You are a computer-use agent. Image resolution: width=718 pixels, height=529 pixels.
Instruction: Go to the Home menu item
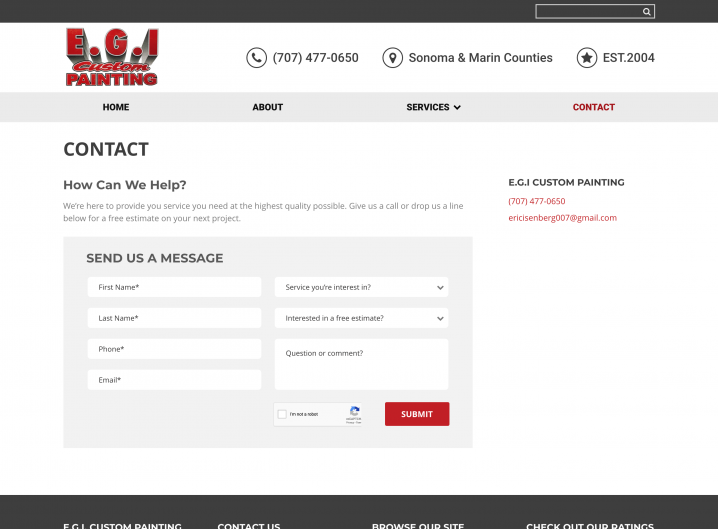click(x=116, y=107)
